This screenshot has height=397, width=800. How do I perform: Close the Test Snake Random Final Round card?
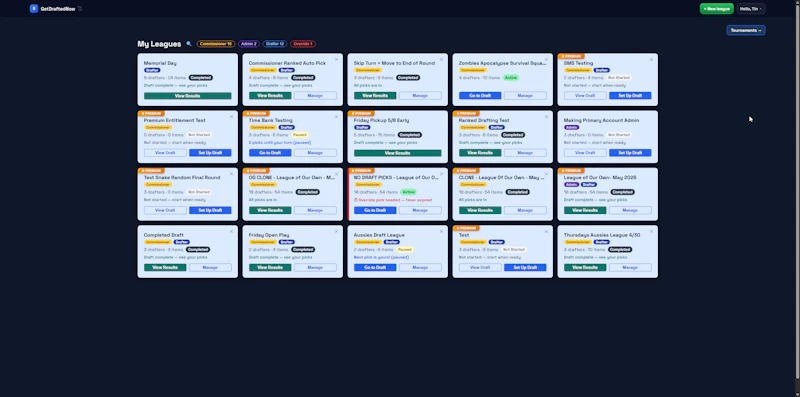tap(231, 174)
